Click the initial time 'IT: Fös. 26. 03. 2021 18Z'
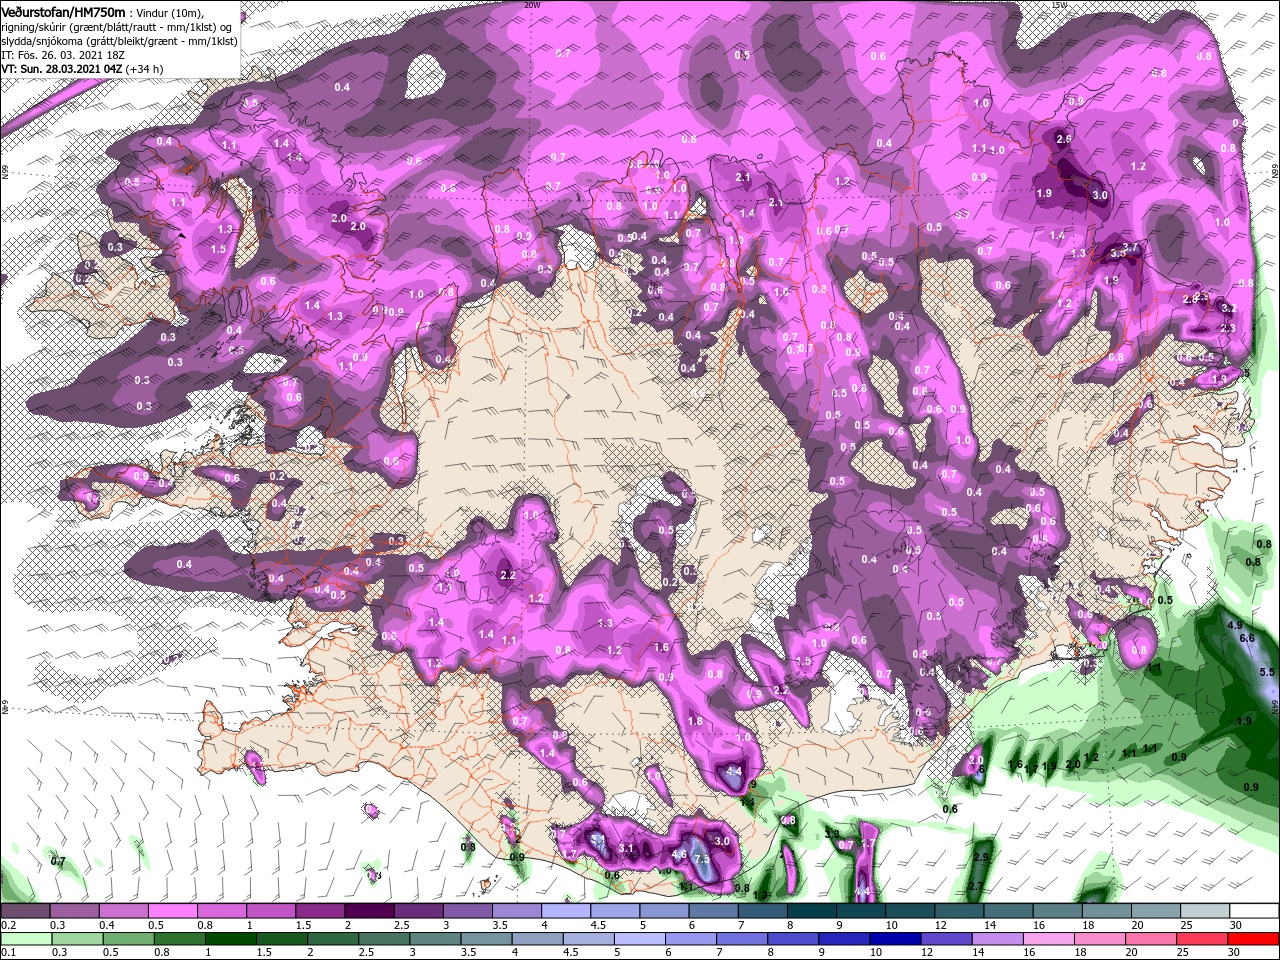 (x=63, y=55)
